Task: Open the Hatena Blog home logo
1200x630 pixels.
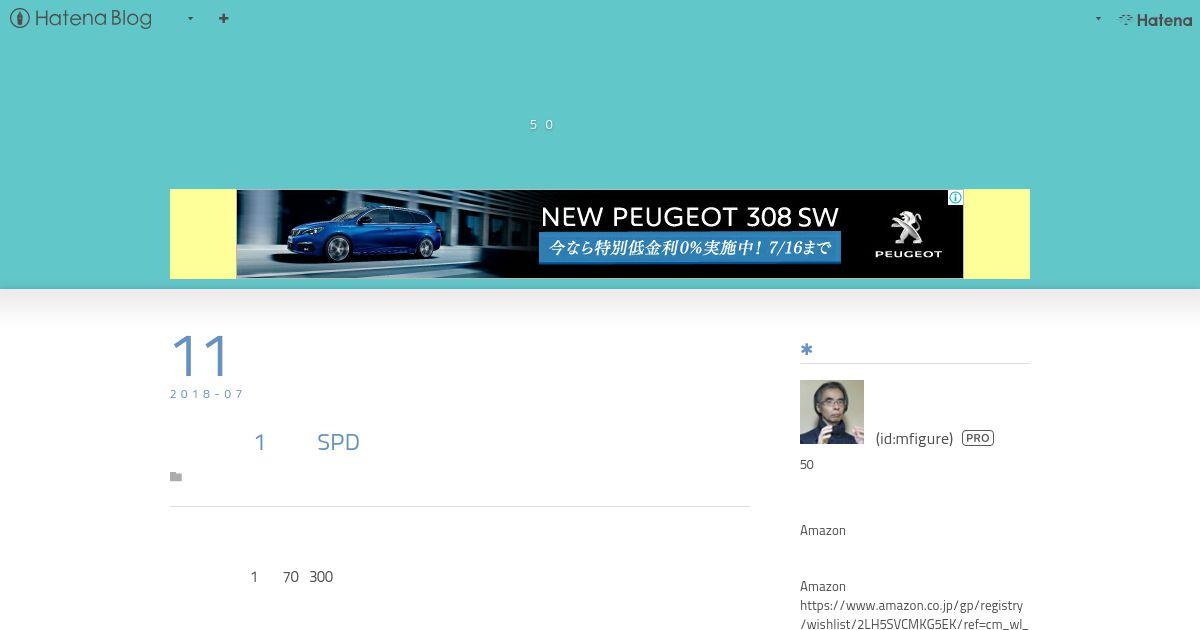Action: pyautogui.click(x=81, y=18)
